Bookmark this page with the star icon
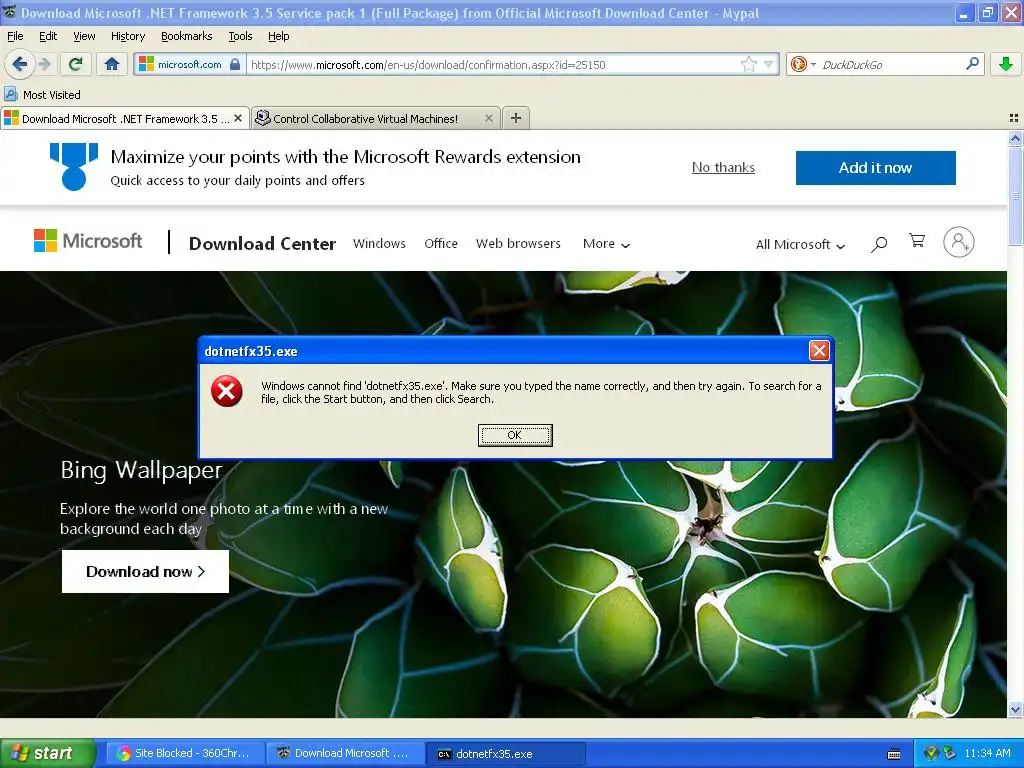Image resolution: width=1024 pixels, height=768 pixels. (x=748, y=64)
